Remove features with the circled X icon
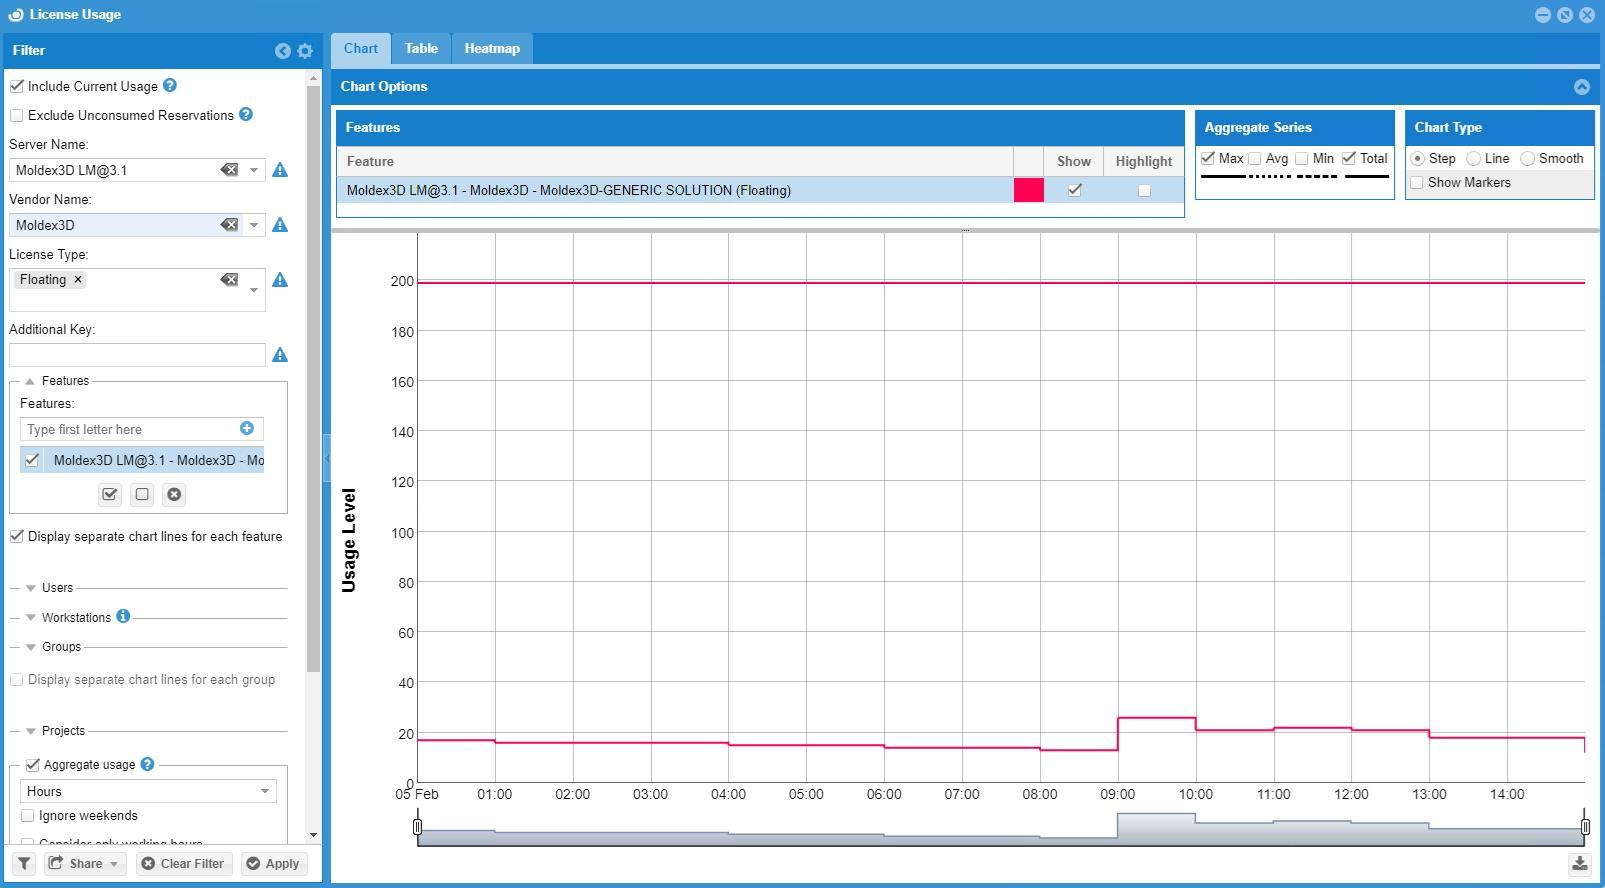 174,494
